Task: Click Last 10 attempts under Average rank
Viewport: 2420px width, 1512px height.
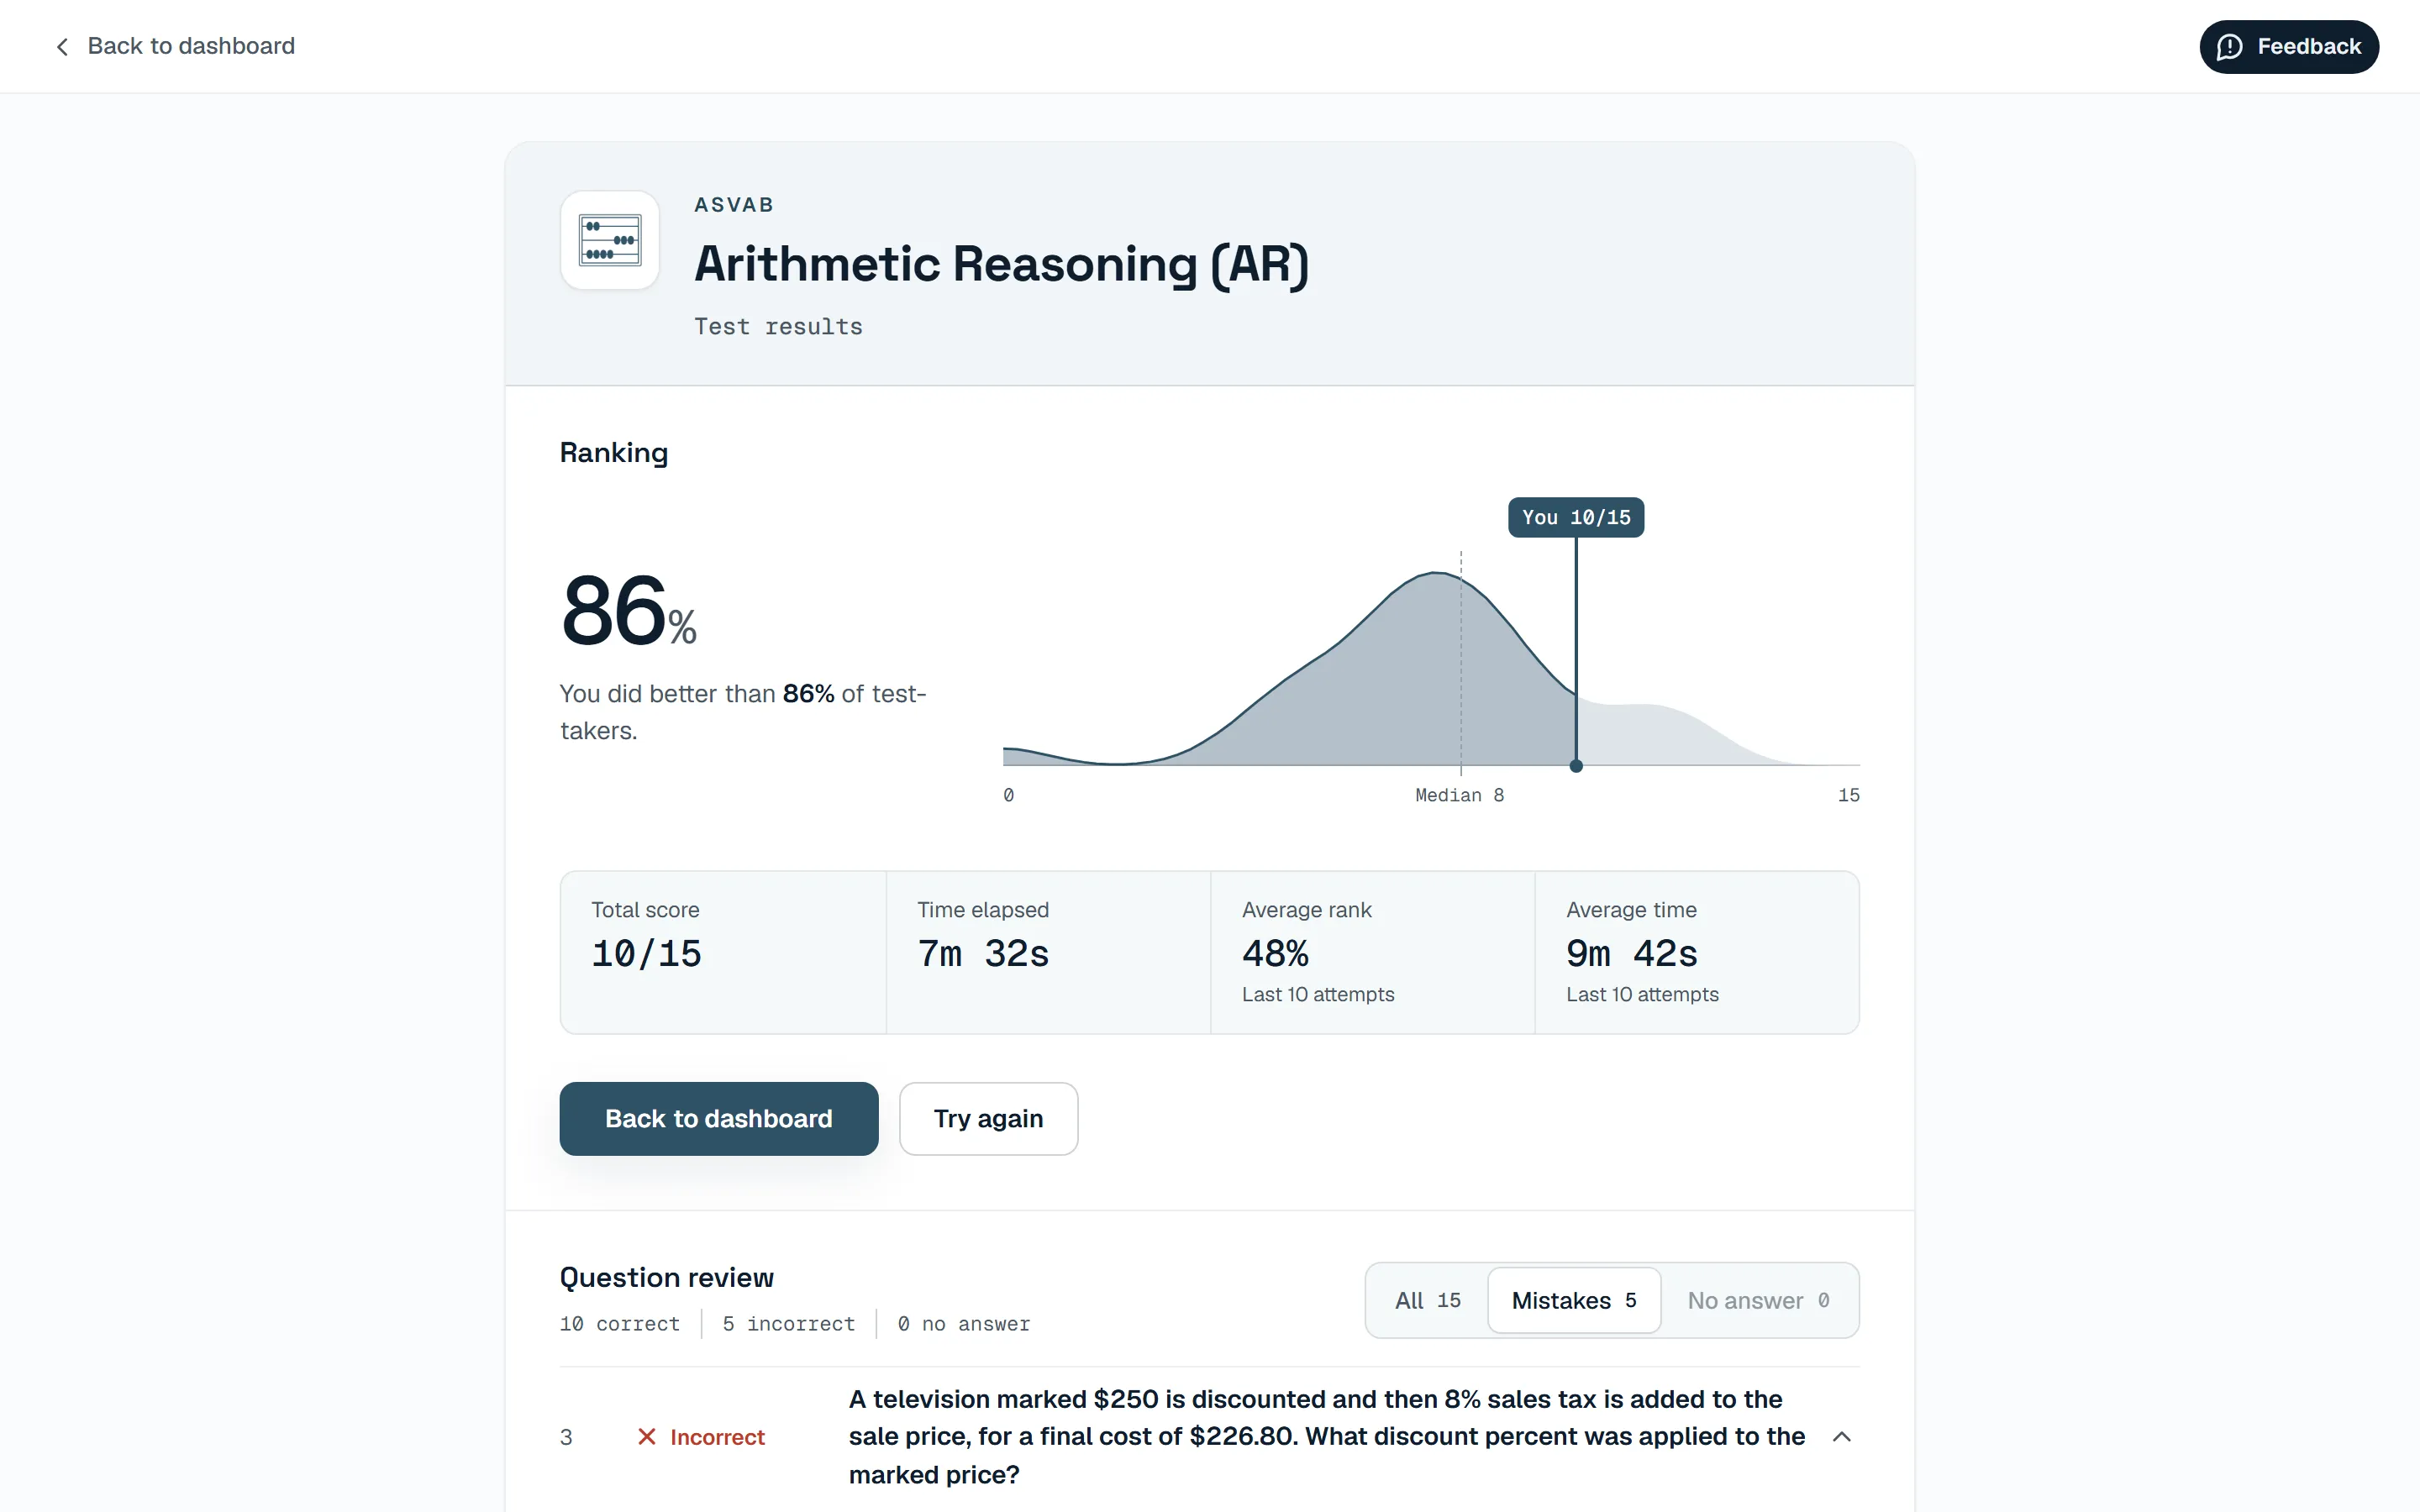Action: (x=1318, y=994)
